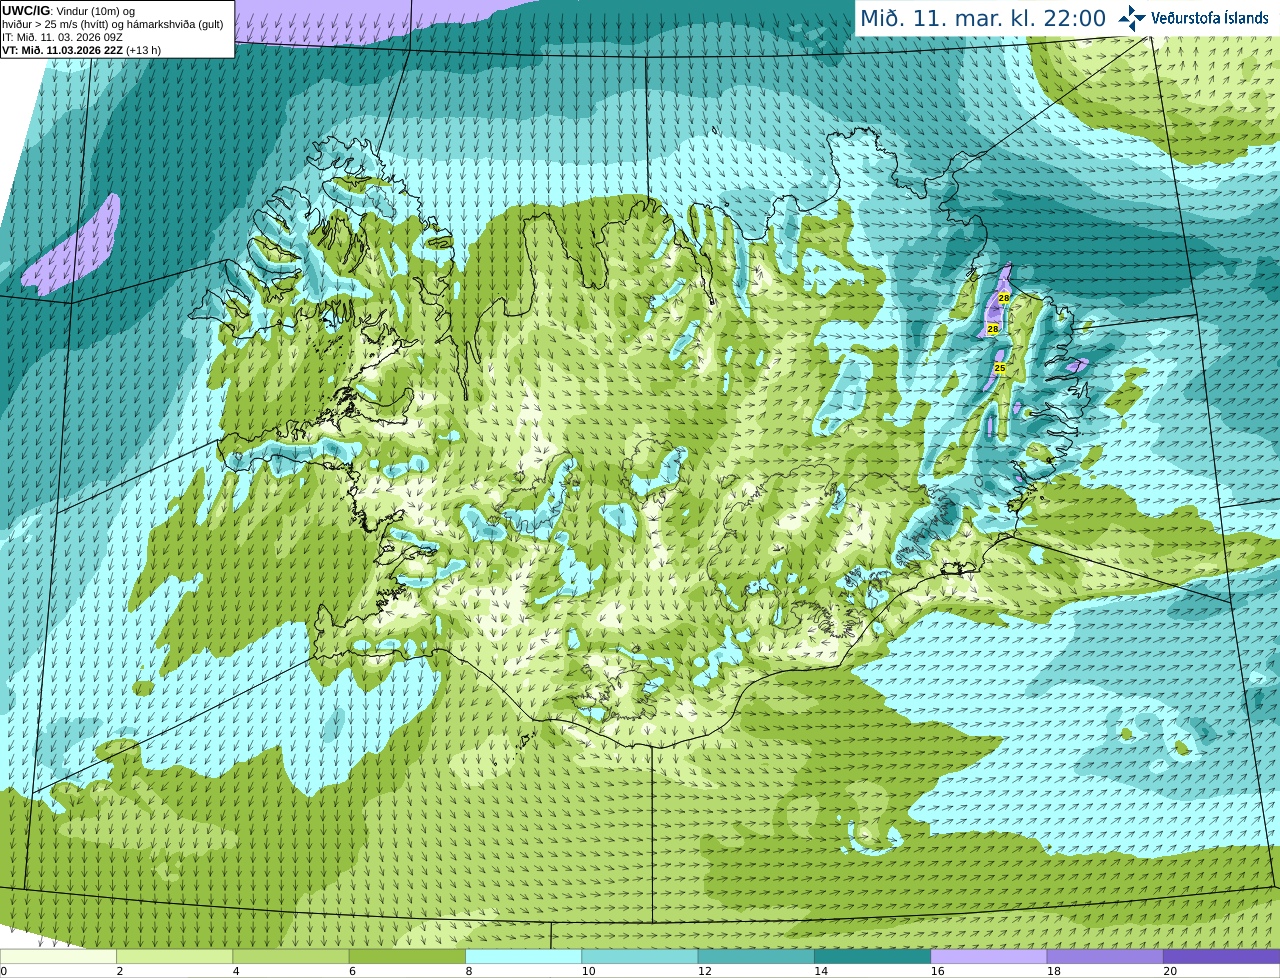
Task: Click the Veðurstofa Íslands logo icon
Action: pyautogui.click(x=1132, y=18)
